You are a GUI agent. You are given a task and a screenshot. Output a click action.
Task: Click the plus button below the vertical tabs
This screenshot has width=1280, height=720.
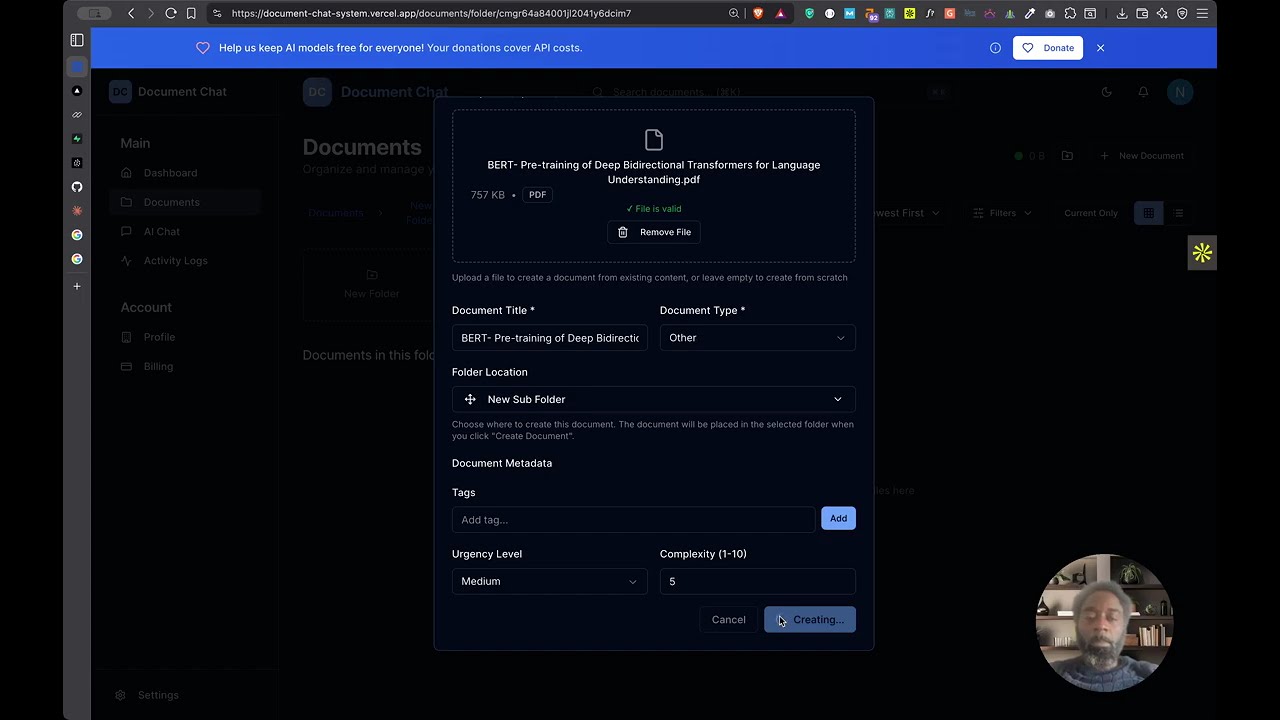click(x=77, y=286)
